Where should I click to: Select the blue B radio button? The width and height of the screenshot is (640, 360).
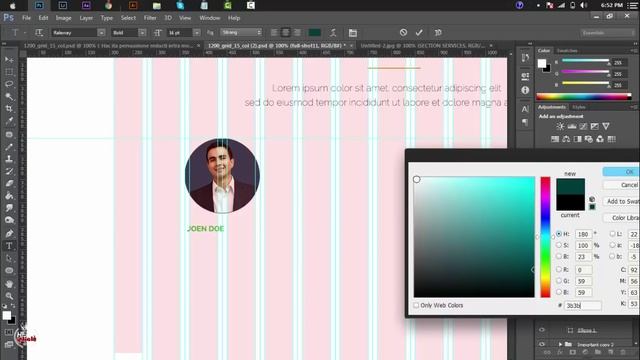pos(559,292)
